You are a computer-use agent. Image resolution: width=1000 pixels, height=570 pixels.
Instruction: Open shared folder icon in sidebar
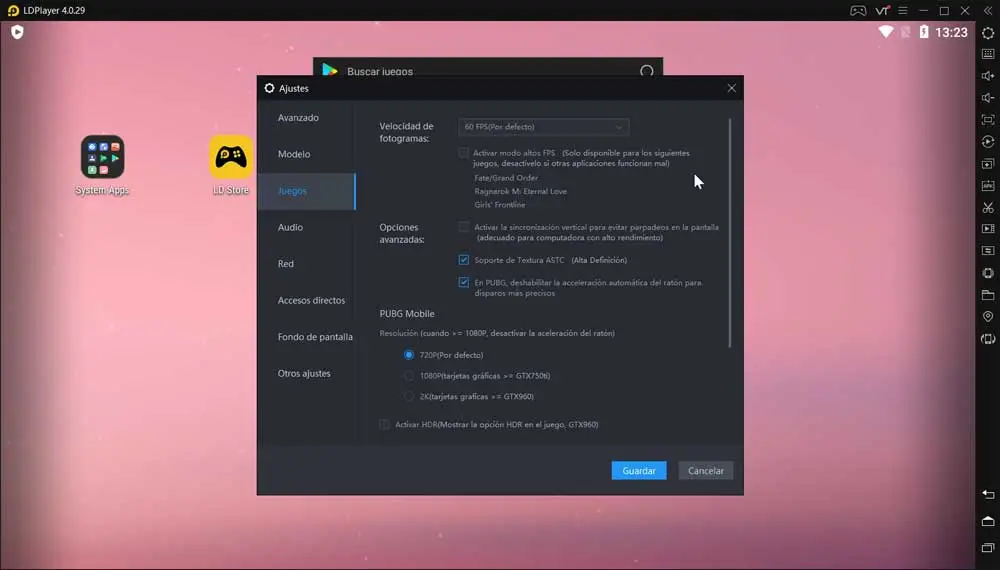(x=988, y=295)
